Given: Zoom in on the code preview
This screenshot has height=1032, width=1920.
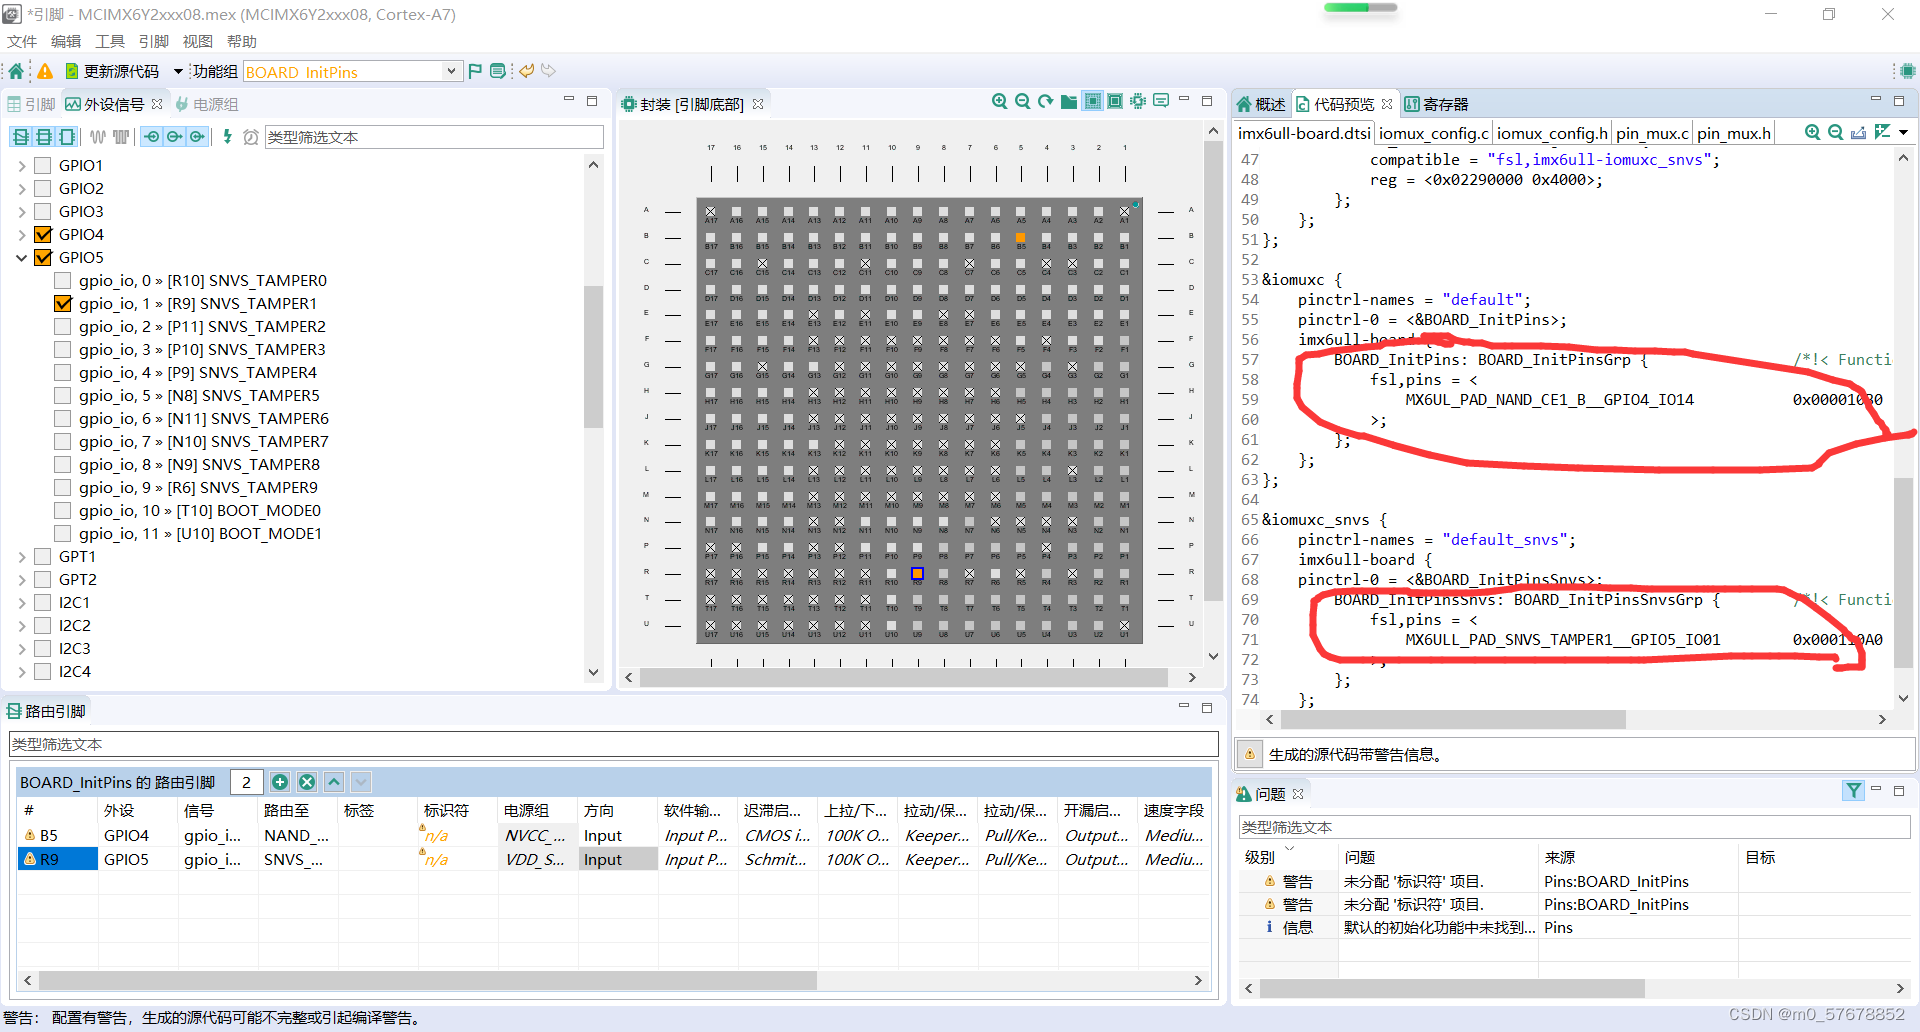Looking at the screenshot, I should 1812,132.
